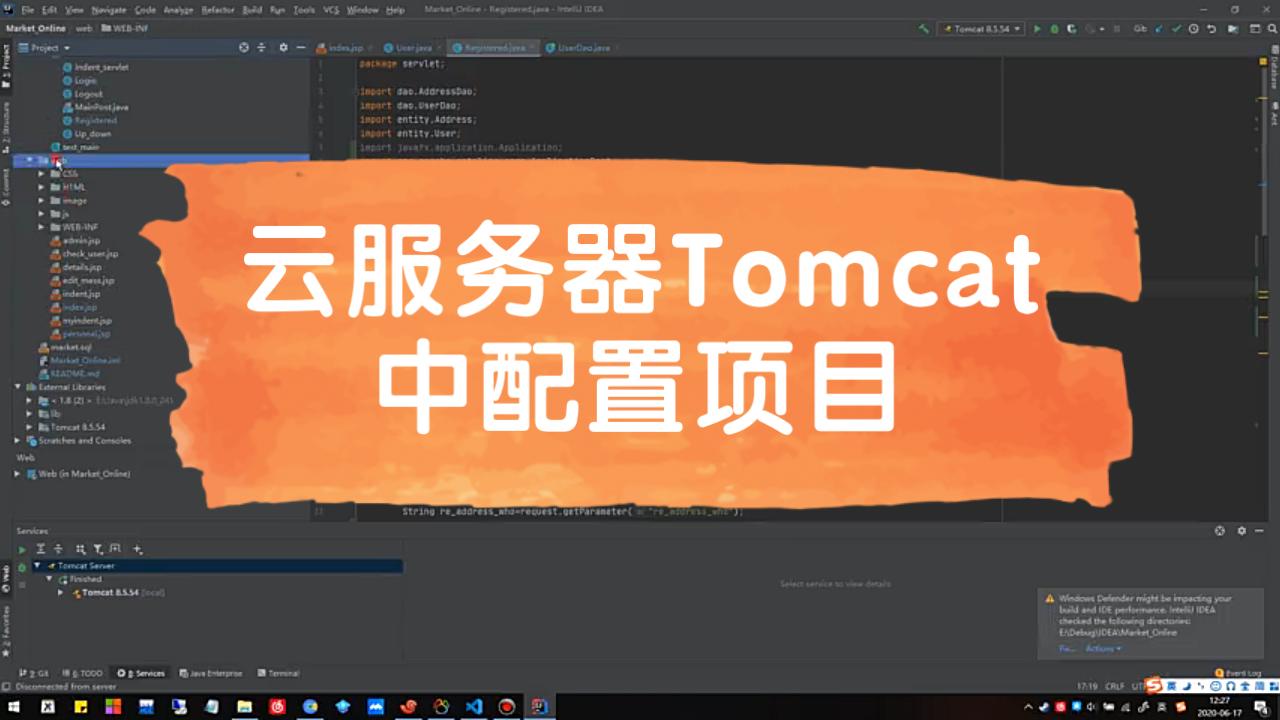
Task: Collapse the Finished node in Services
Action: tap(49, 579)
